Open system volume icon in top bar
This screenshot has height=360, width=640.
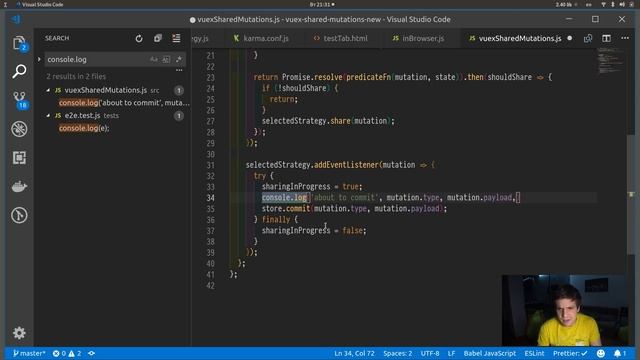point(622,4)
